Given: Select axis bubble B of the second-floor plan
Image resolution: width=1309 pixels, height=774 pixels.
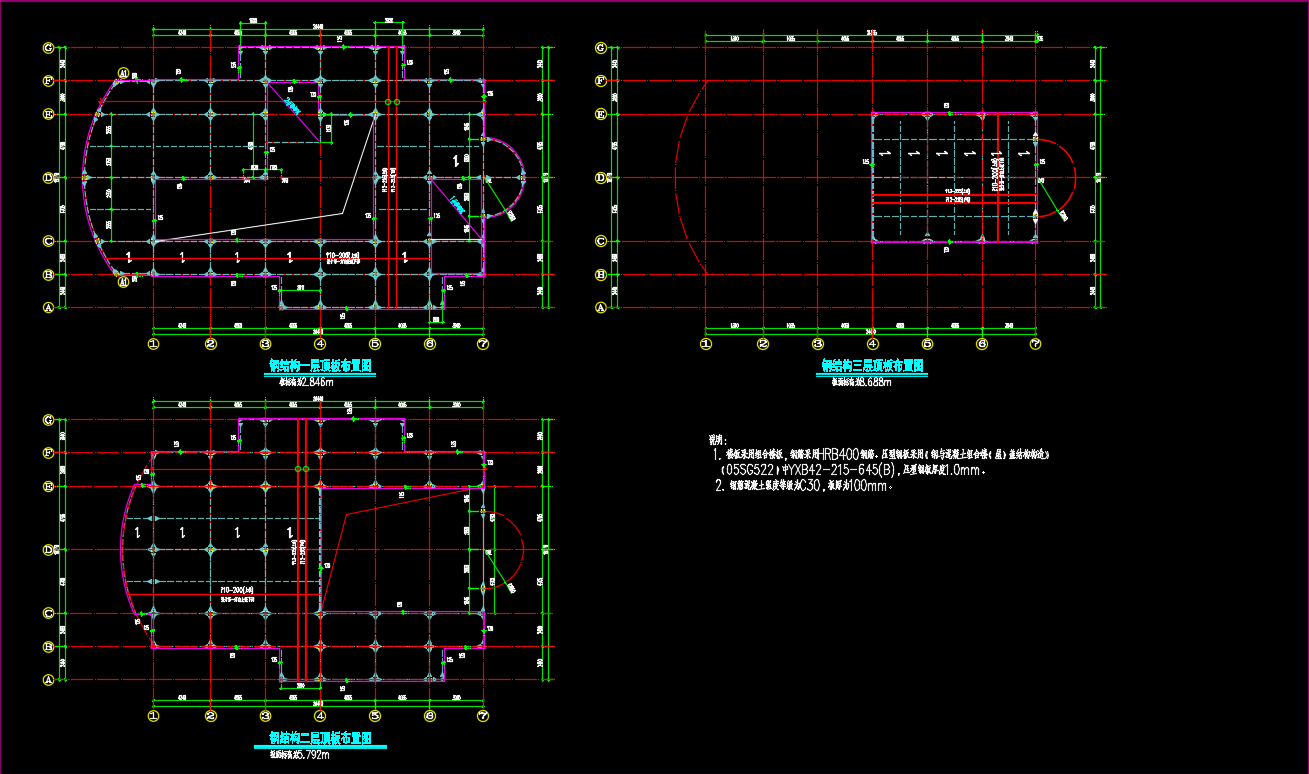Looking at the screenshot, I should click(47, 647).
